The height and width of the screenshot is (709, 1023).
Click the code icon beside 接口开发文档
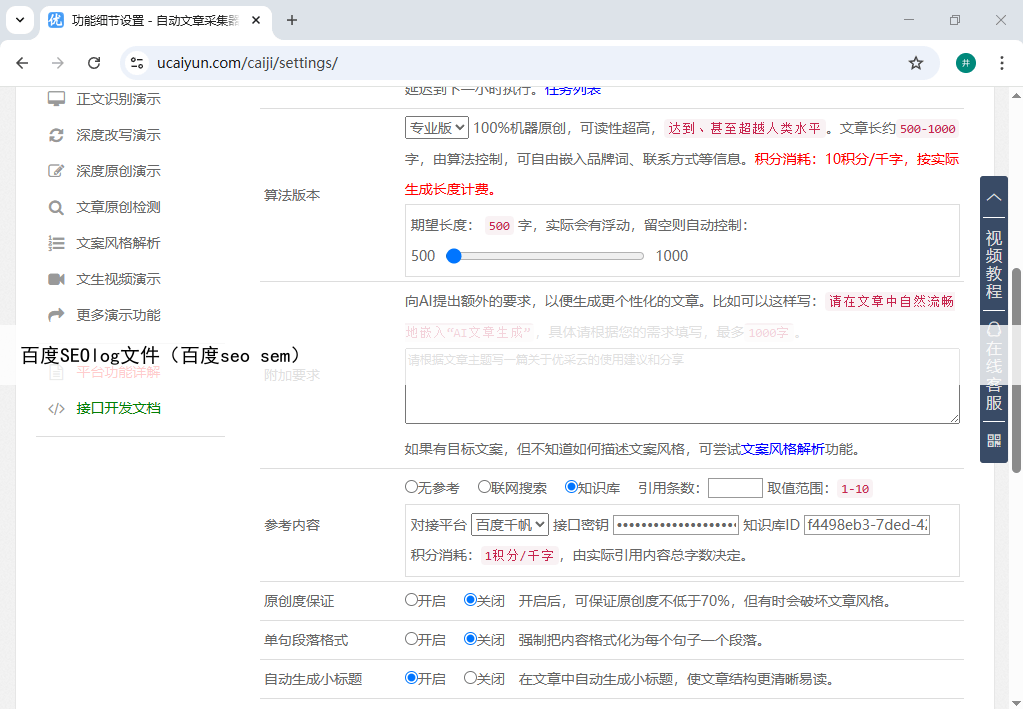(57, 408)
